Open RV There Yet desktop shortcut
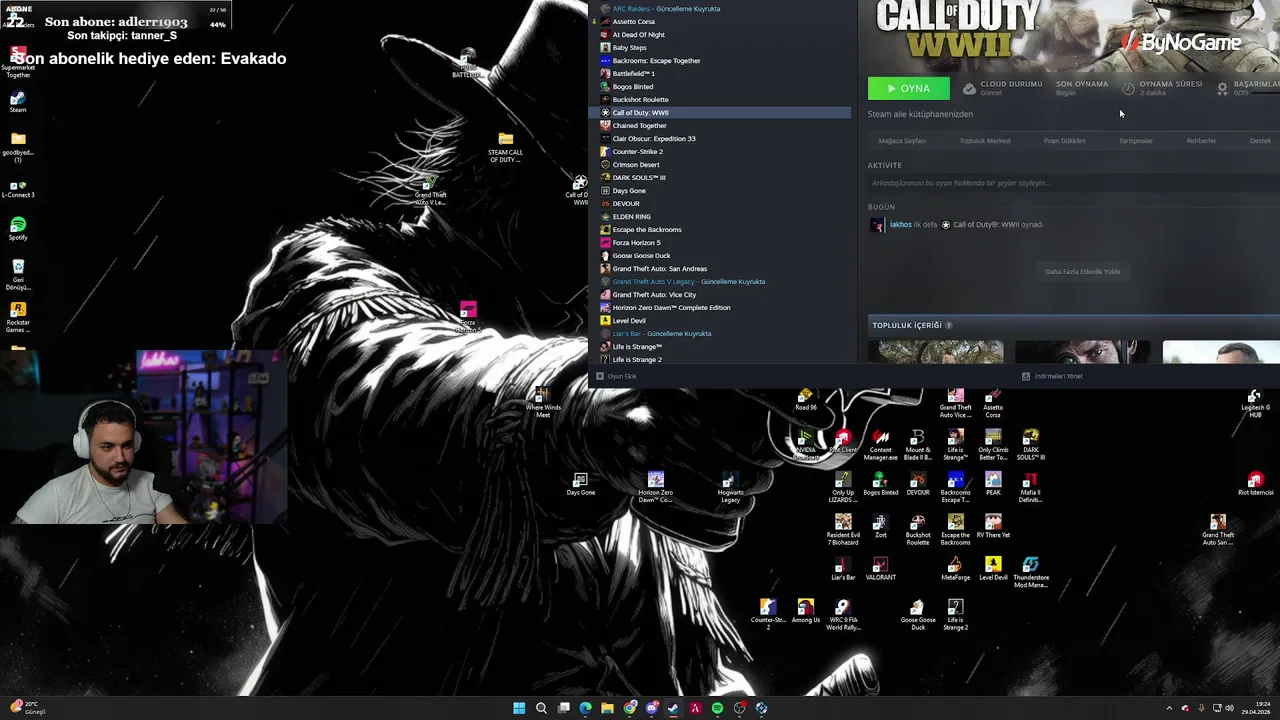Screen dimensions: 1280x720 point(993,527)
